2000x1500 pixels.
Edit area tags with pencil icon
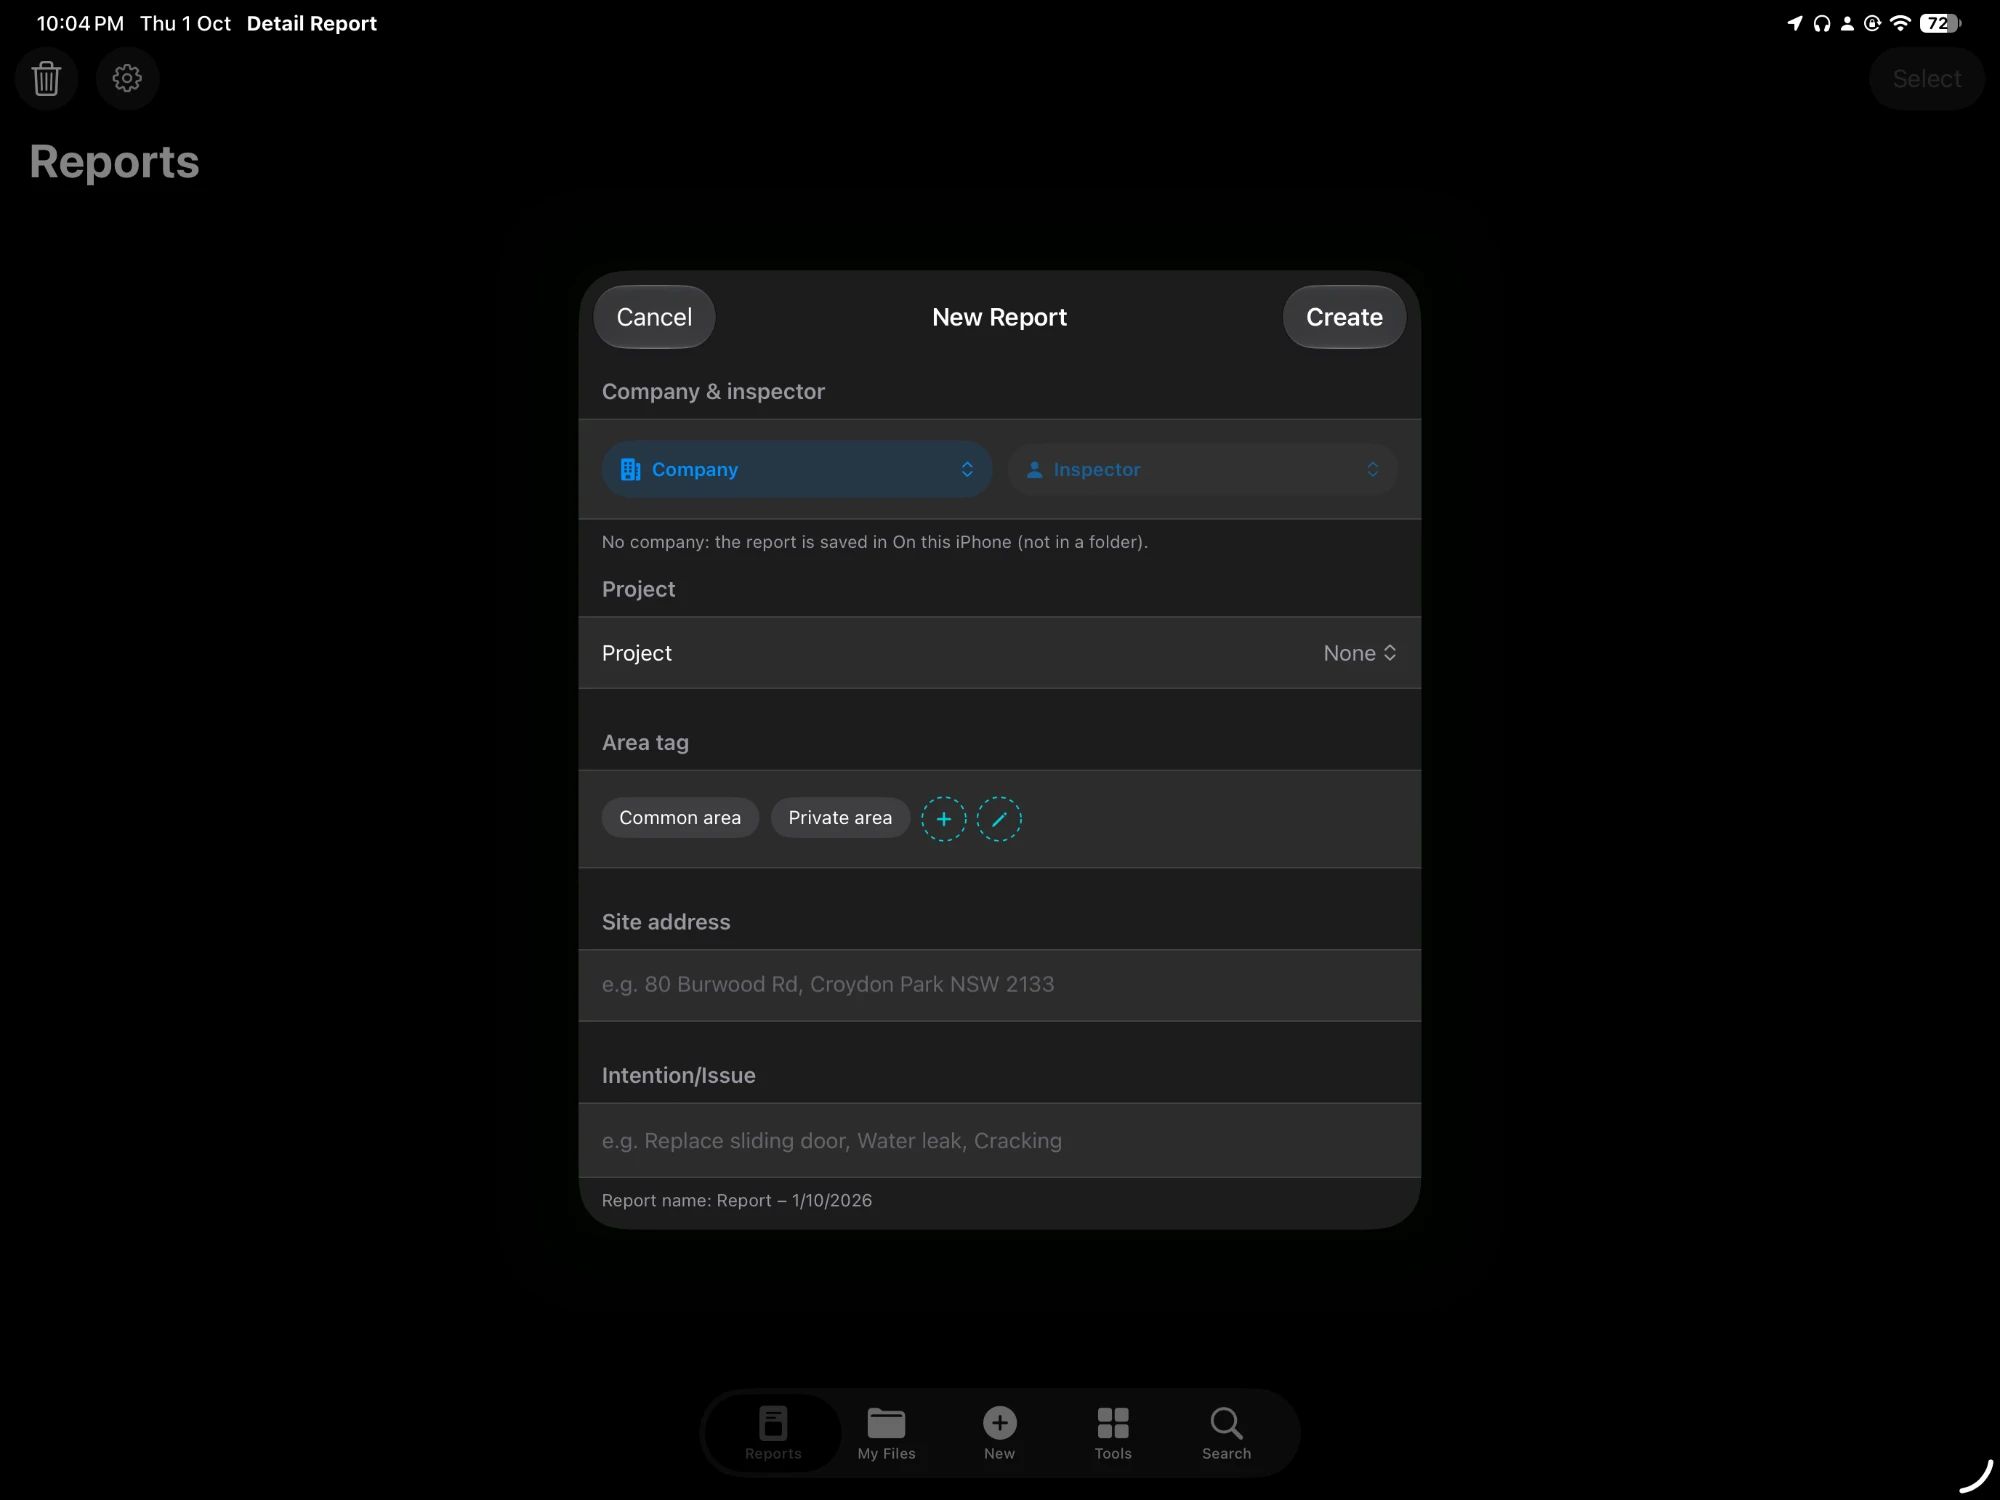point(999,819)
